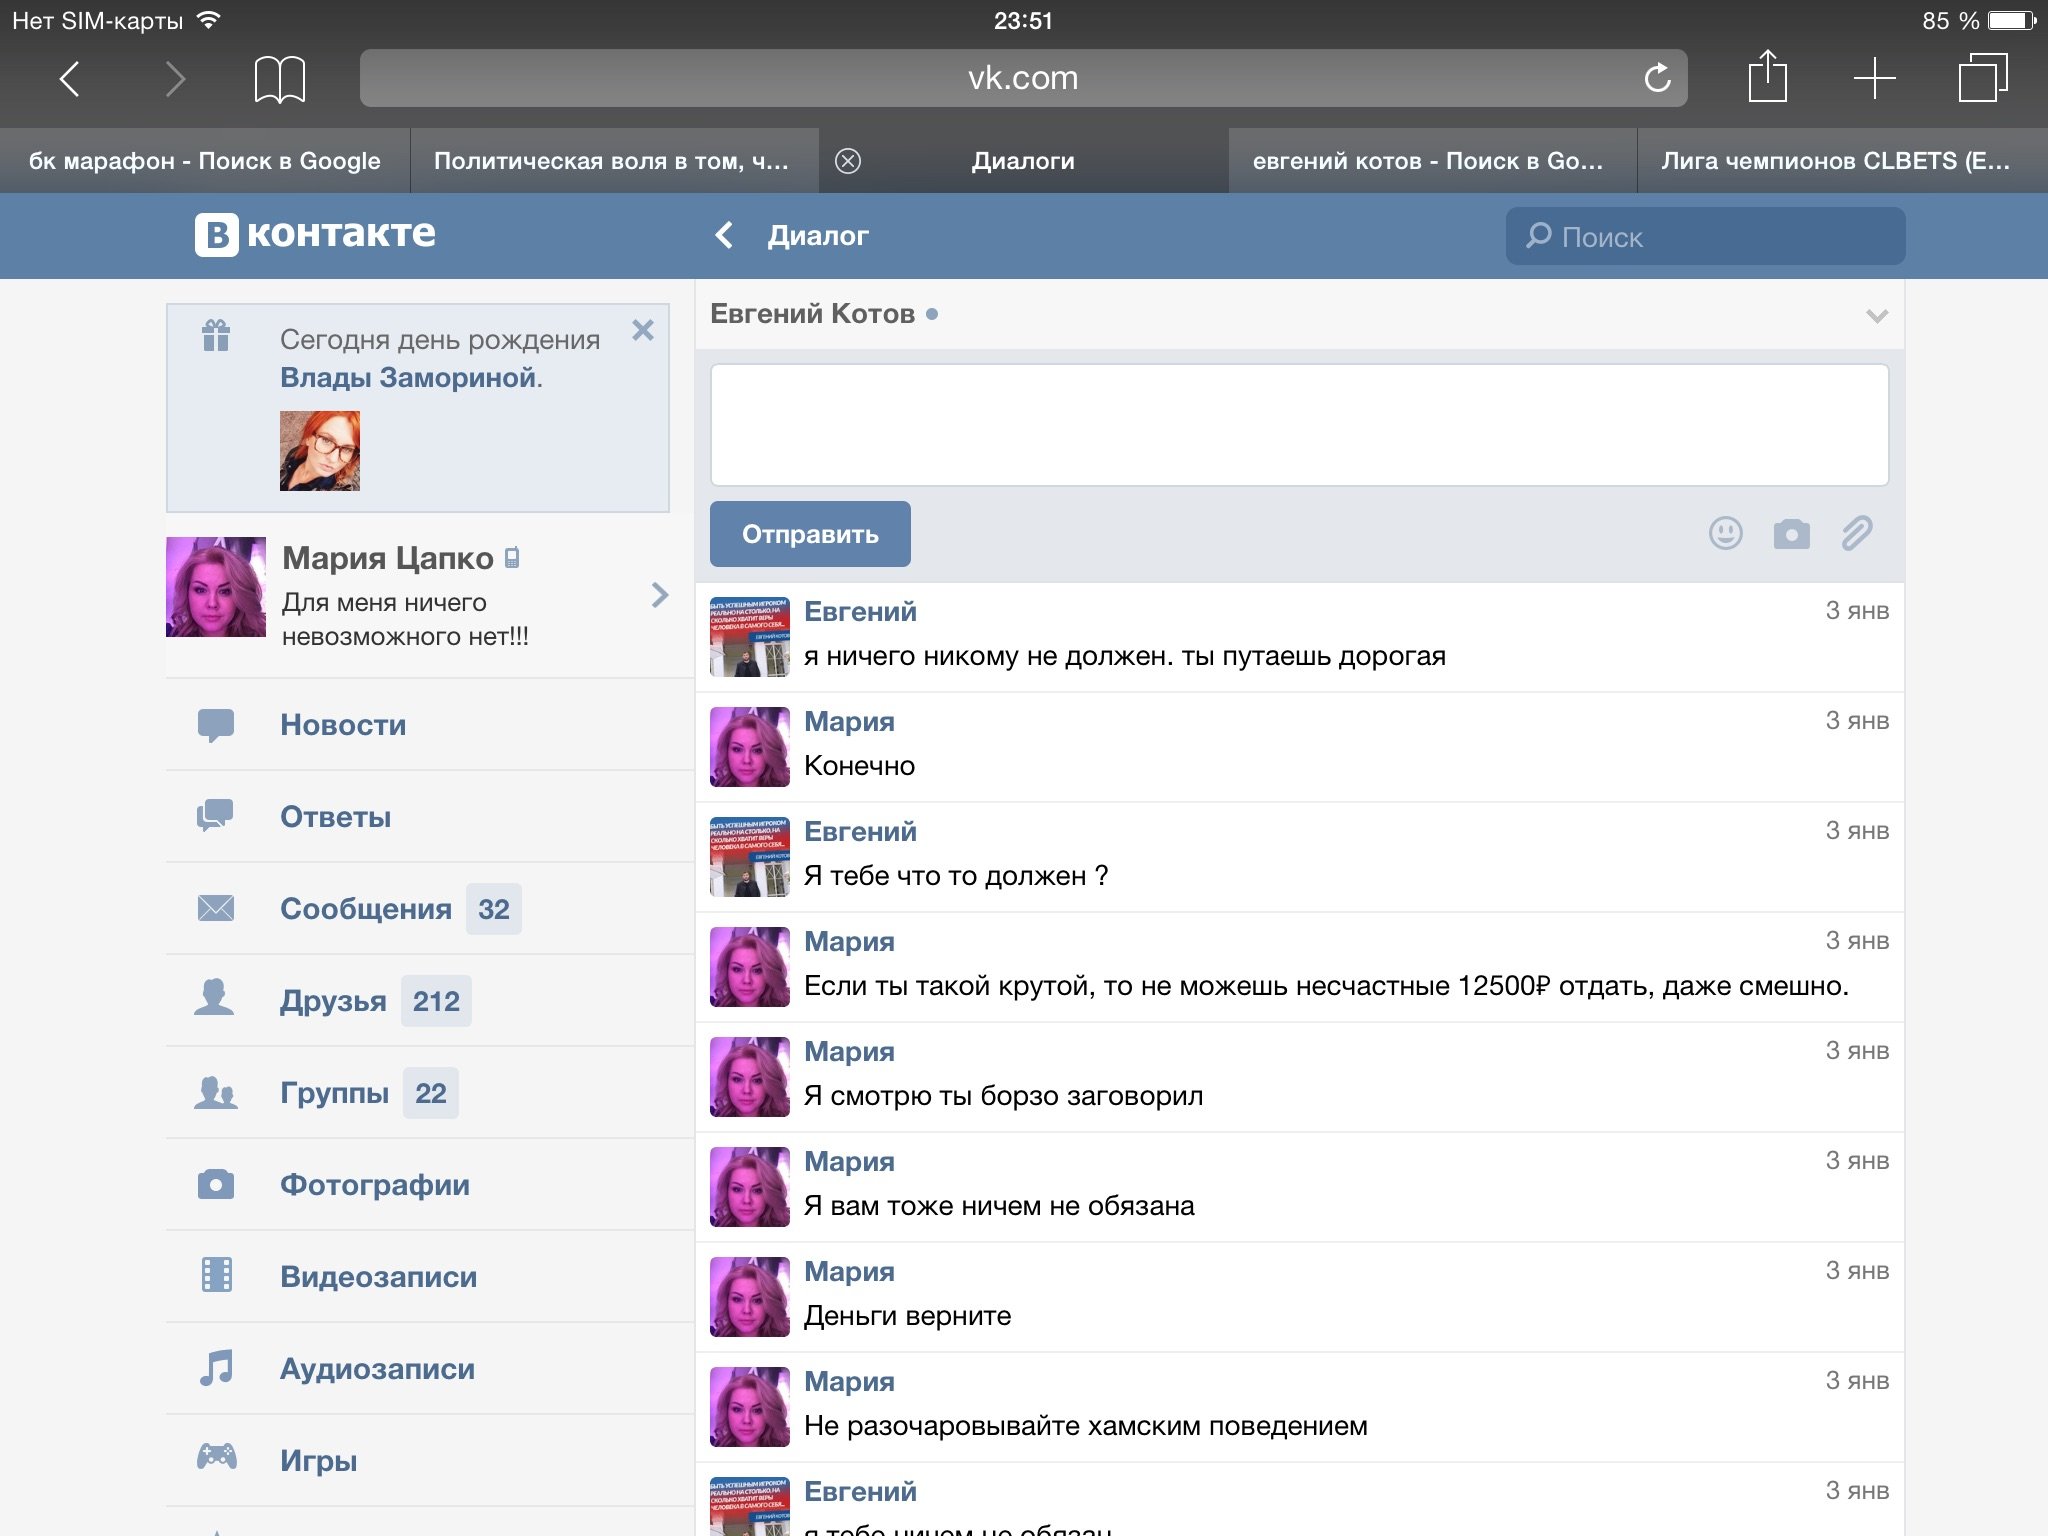
Task: Switch to евгений котов Google tab
Action: coord(1428,161)
